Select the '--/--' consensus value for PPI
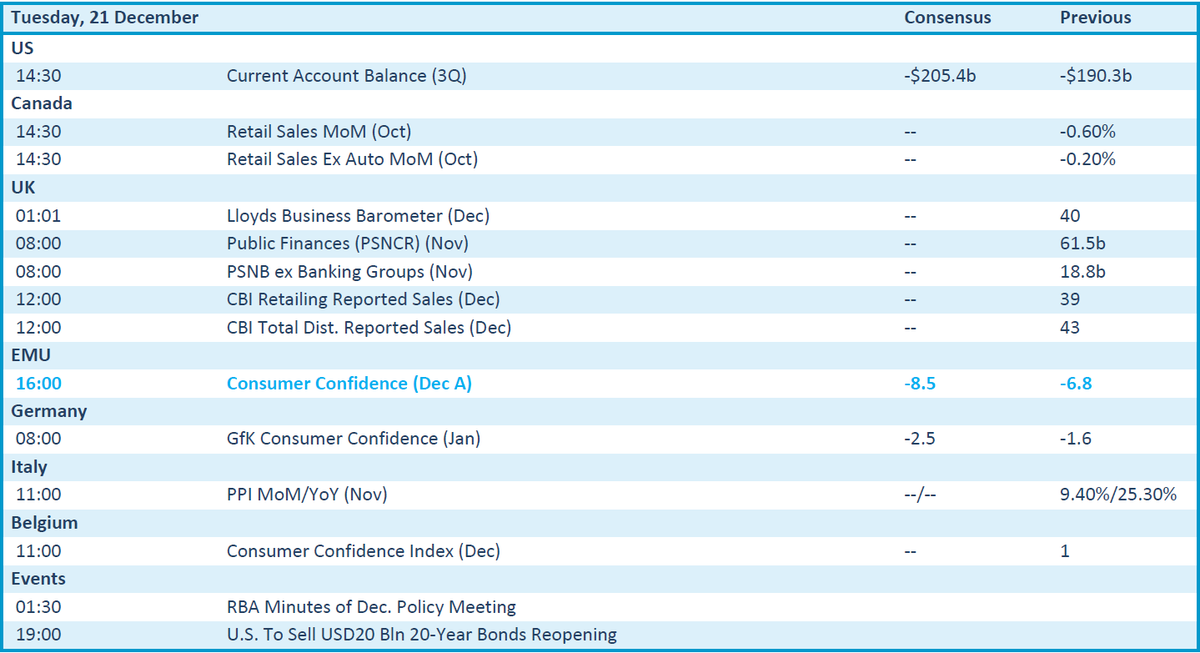Viewport: 1200px width, 653px height. click(919, 495)
